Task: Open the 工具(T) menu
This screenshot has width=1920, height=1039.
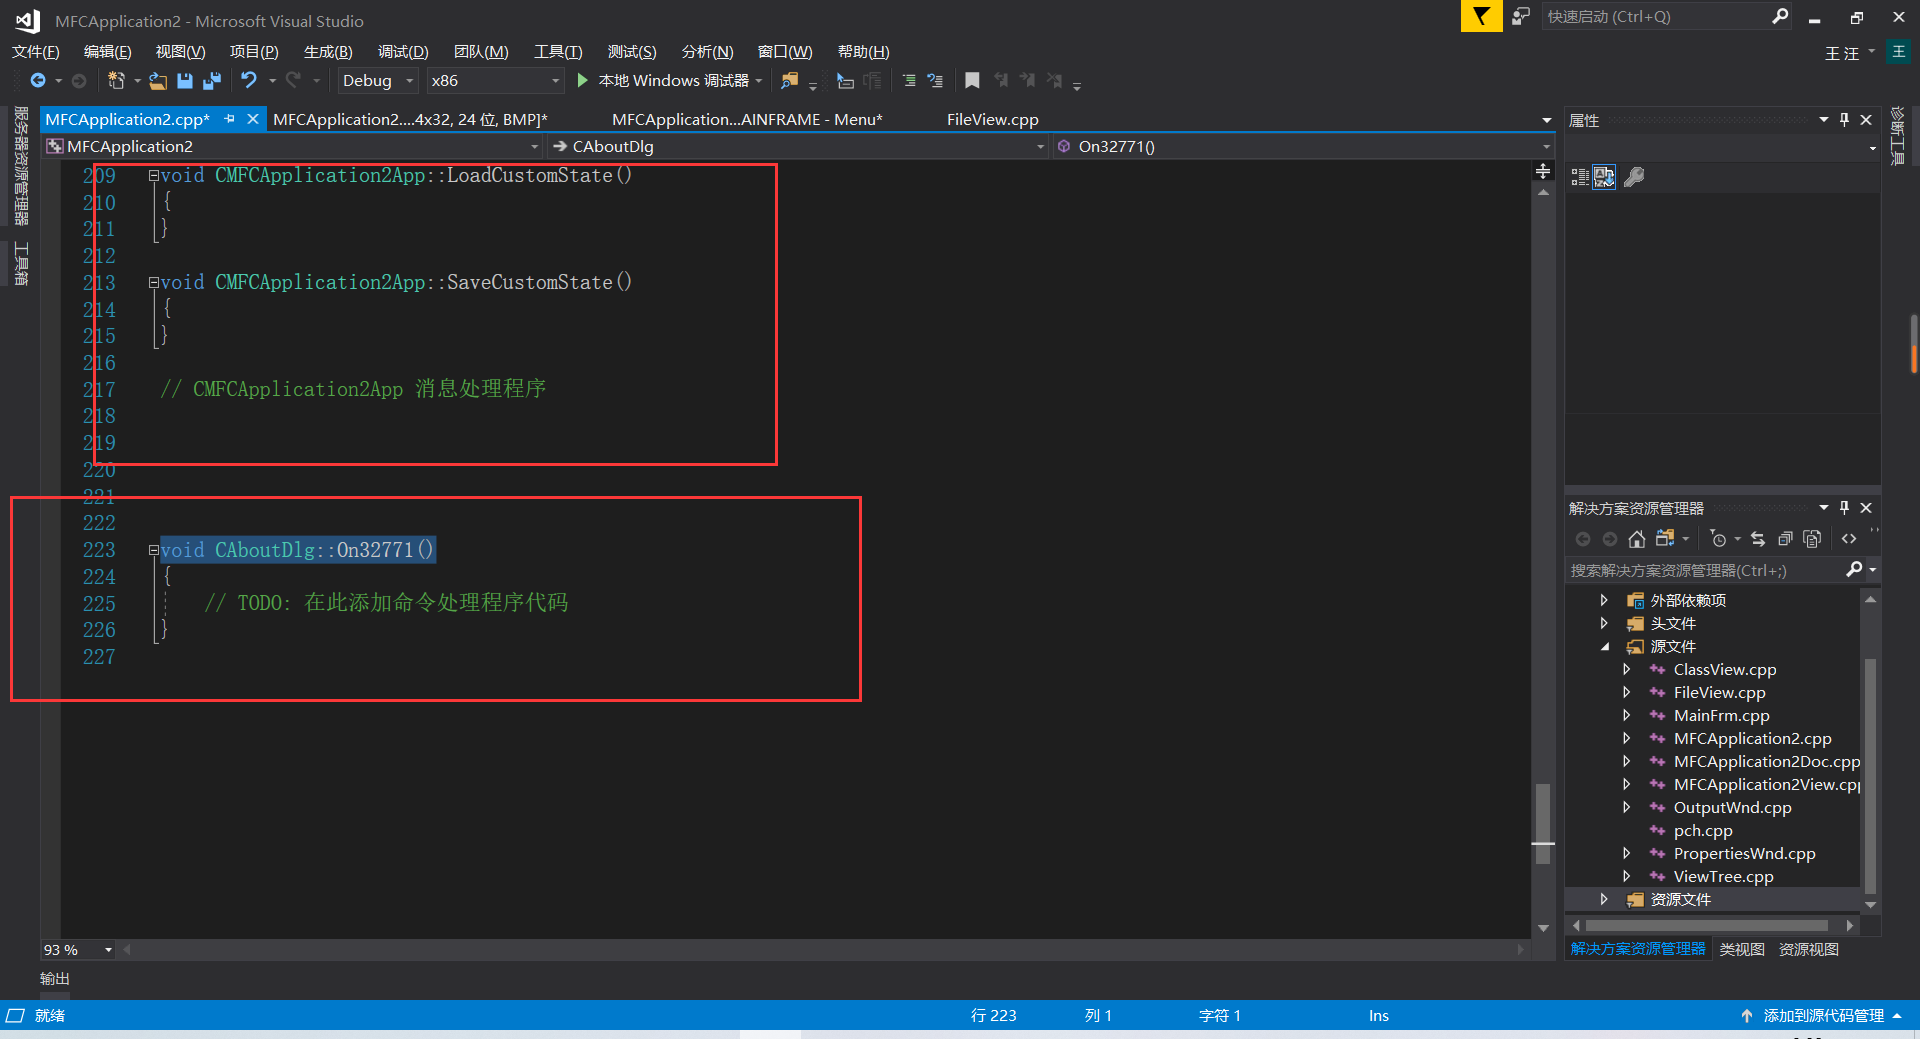Action: [x=558, y=52]
